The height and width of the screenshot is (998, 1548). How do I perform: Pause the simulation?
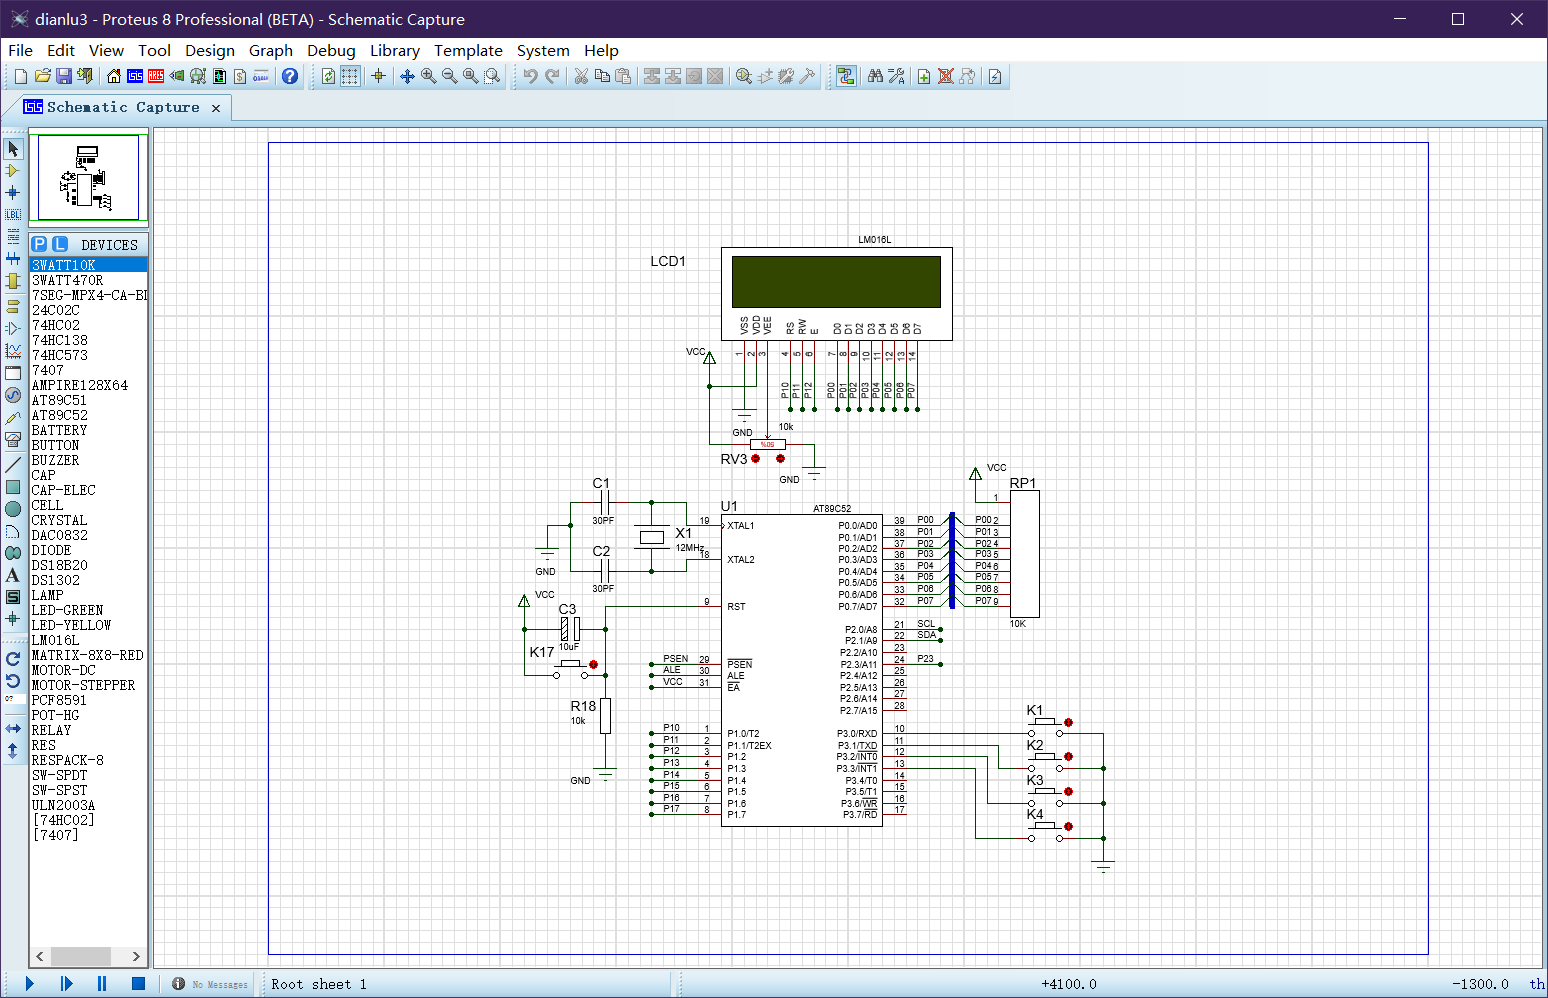click(102, 984)
